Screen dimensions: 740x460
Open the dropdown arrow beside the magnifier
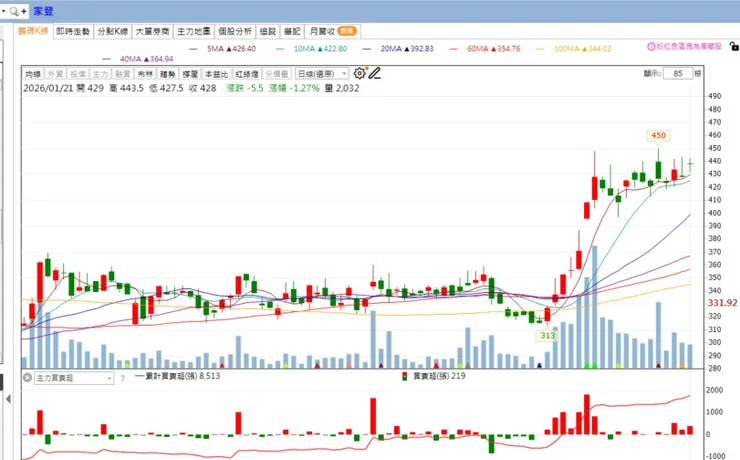pos(3,10)
